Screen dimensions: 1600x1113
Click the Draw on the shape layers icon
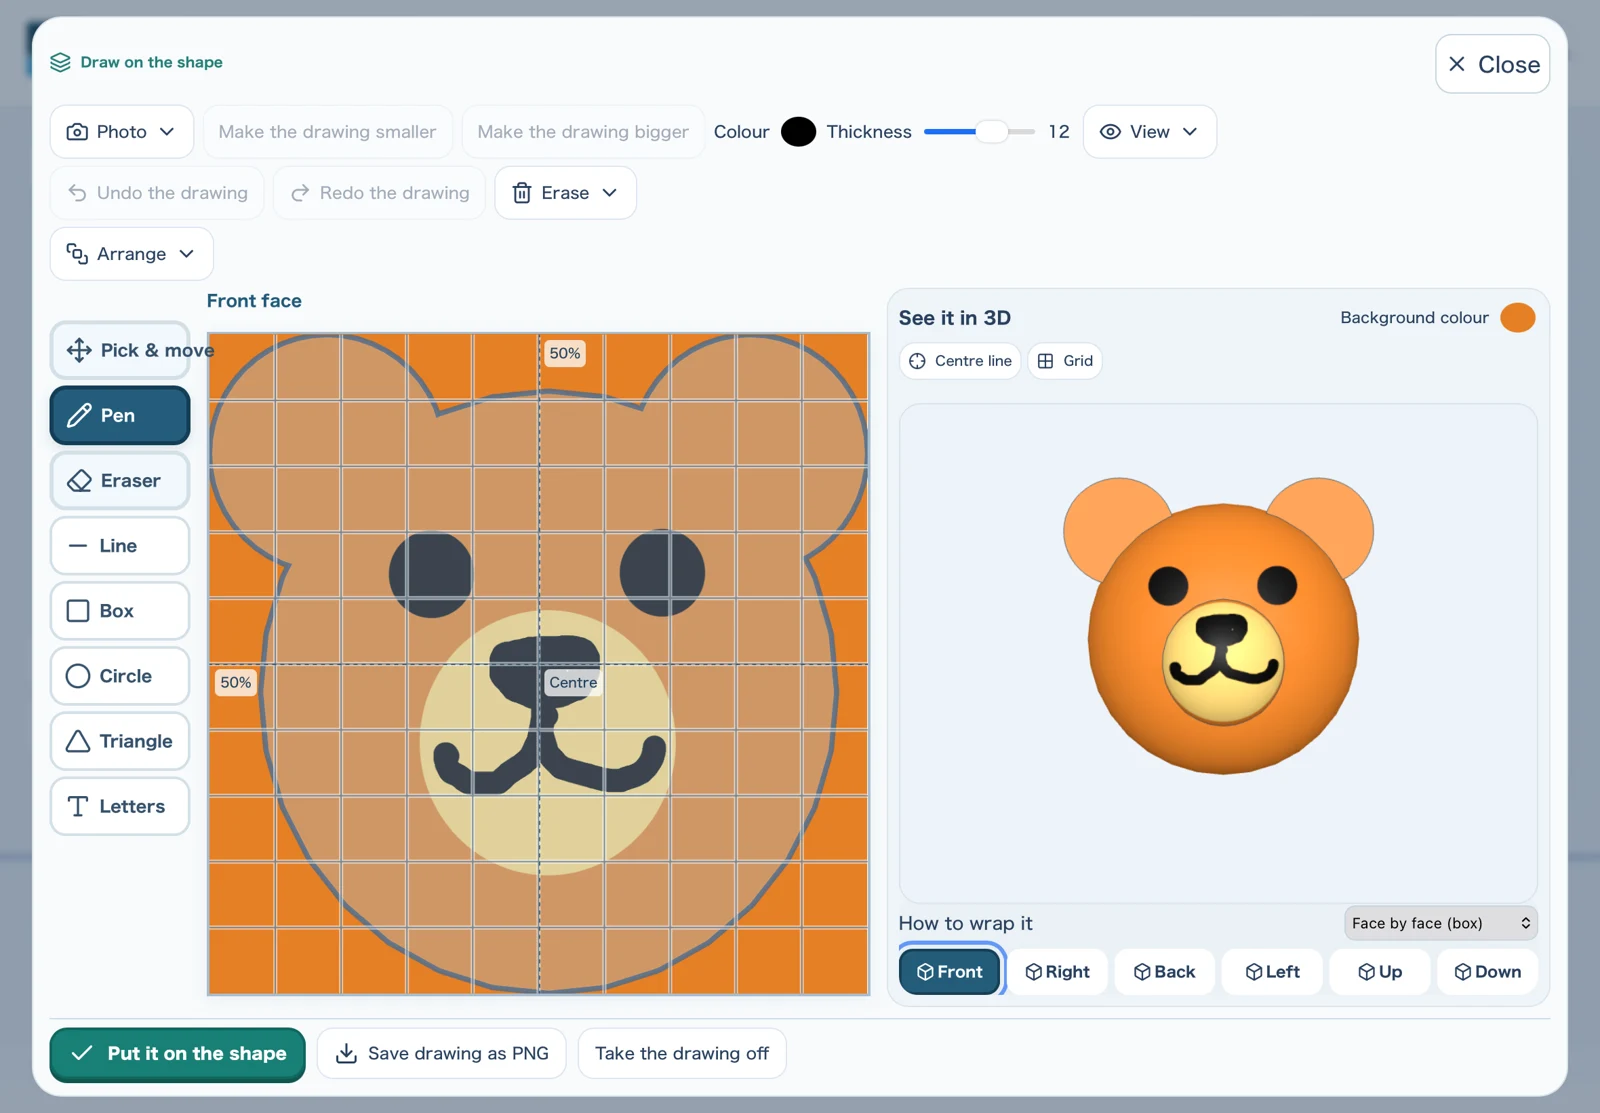[x=60, y=62]
